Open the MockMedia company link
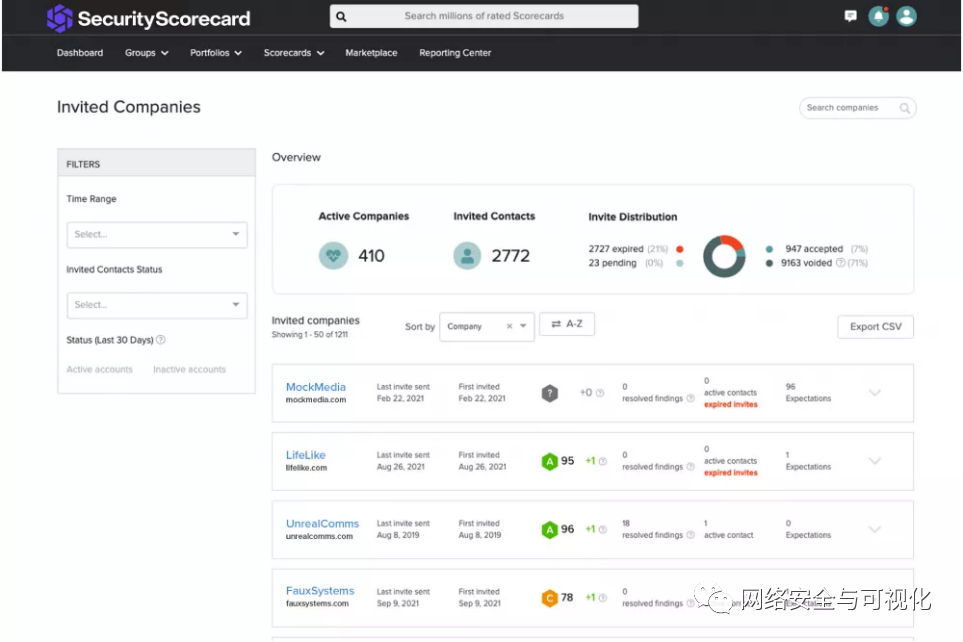 316,387
